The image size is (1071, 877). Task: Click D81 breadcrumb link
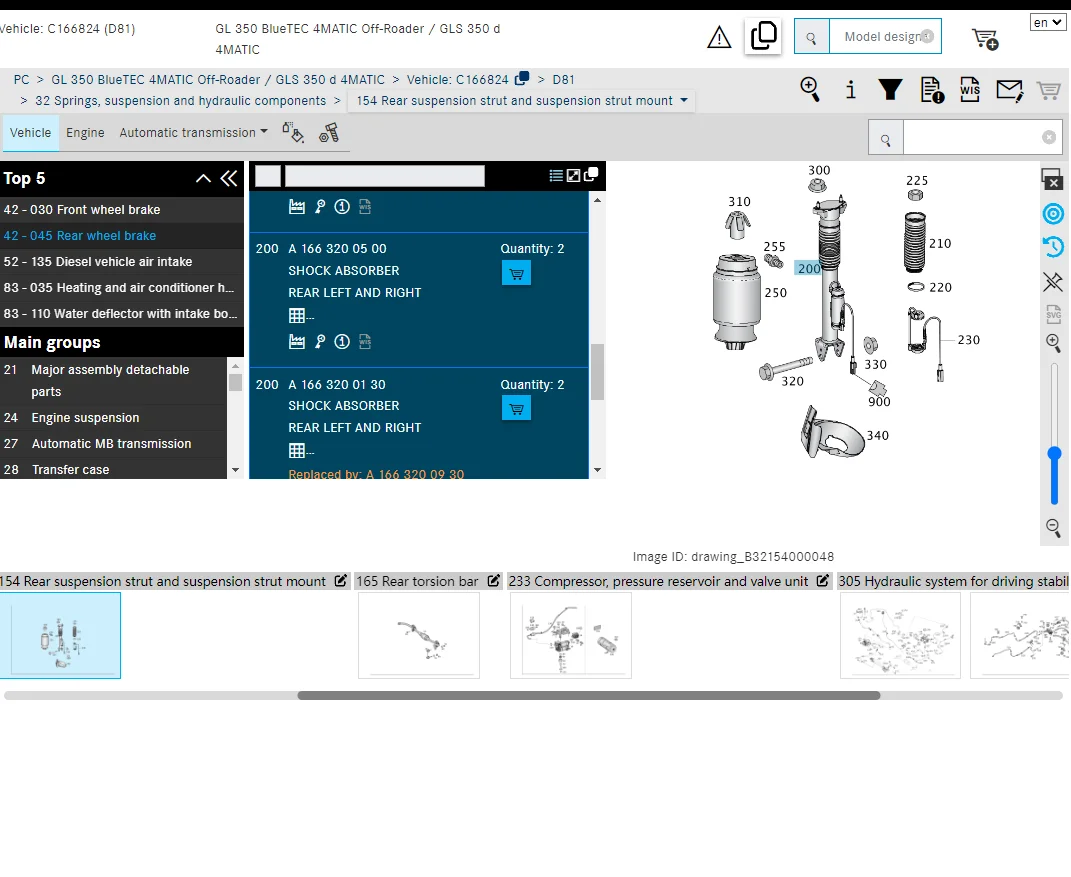tap(564, 79)
